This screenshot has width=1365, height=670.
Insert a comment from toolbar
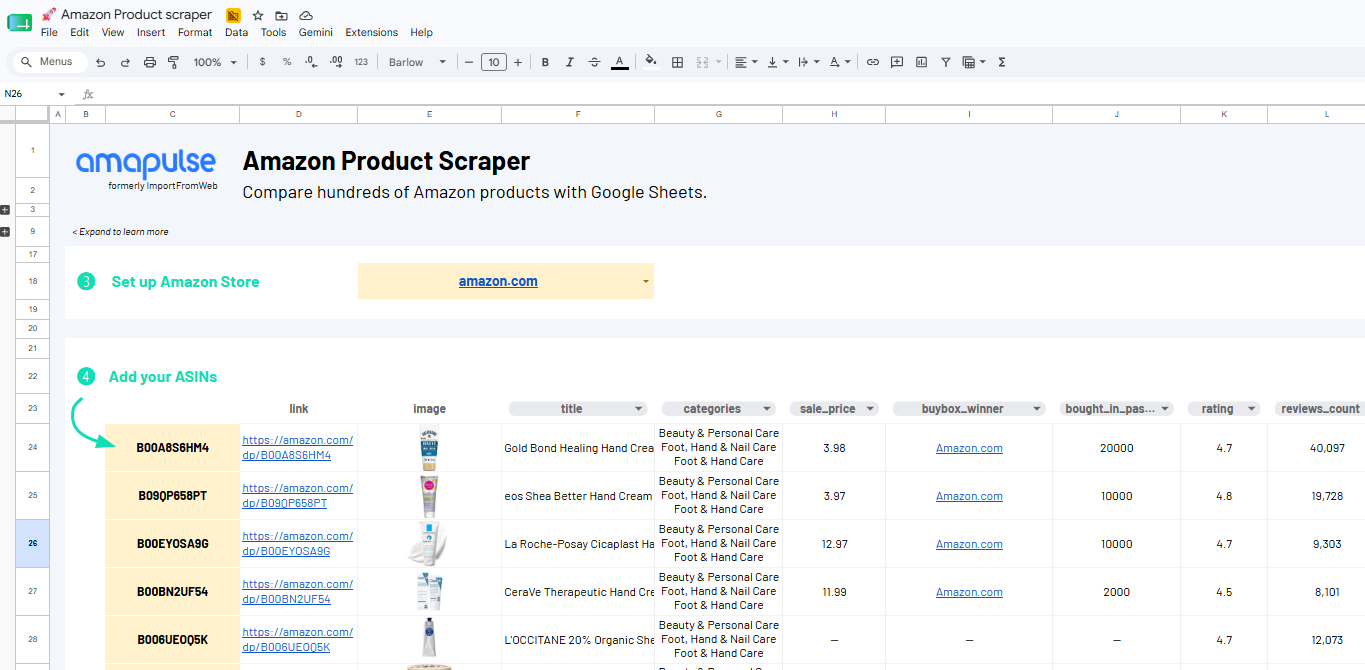[x=897, y=62]
